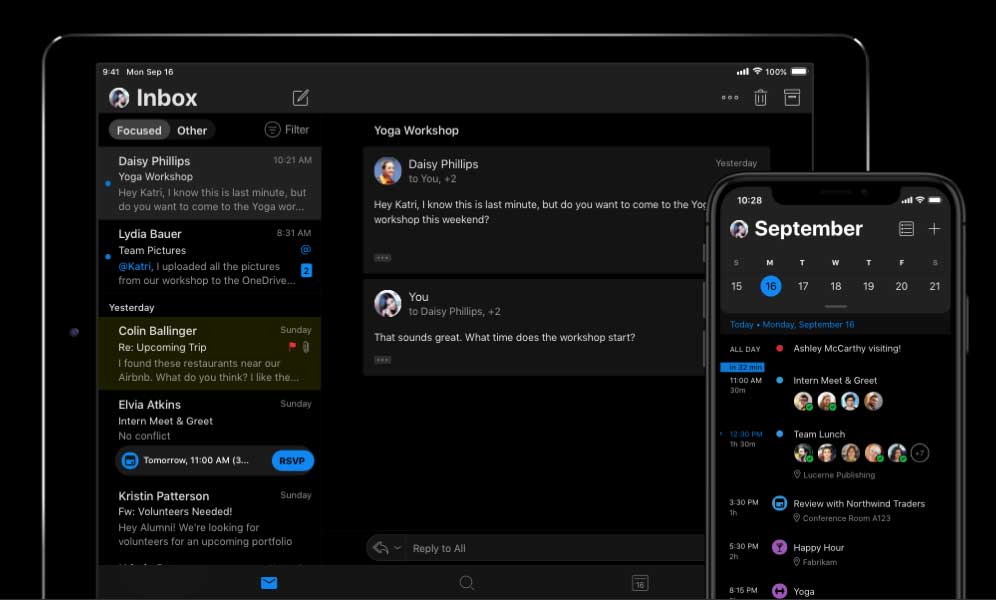Open more options ellipsis in iPad header

(730, 98)
